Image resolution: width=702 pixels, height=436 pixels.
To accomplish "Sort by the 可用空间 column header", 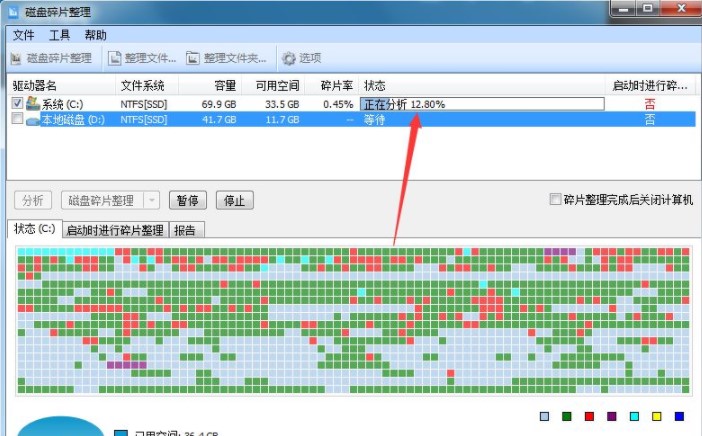I will [x=277, y=85].
